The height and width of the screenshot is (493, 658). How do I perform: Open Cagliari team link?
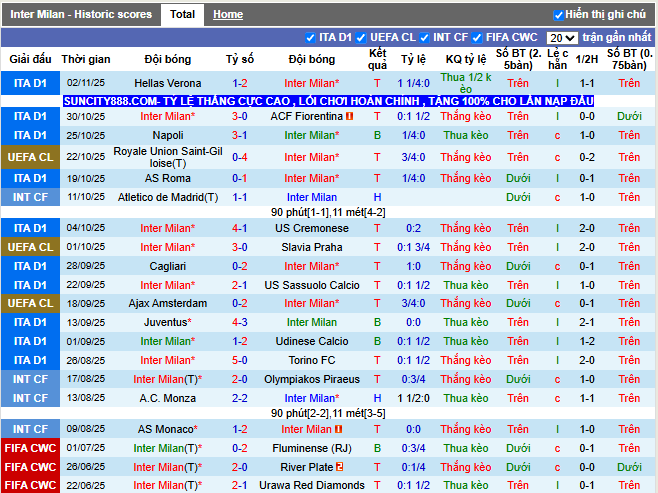pos(167,266)
